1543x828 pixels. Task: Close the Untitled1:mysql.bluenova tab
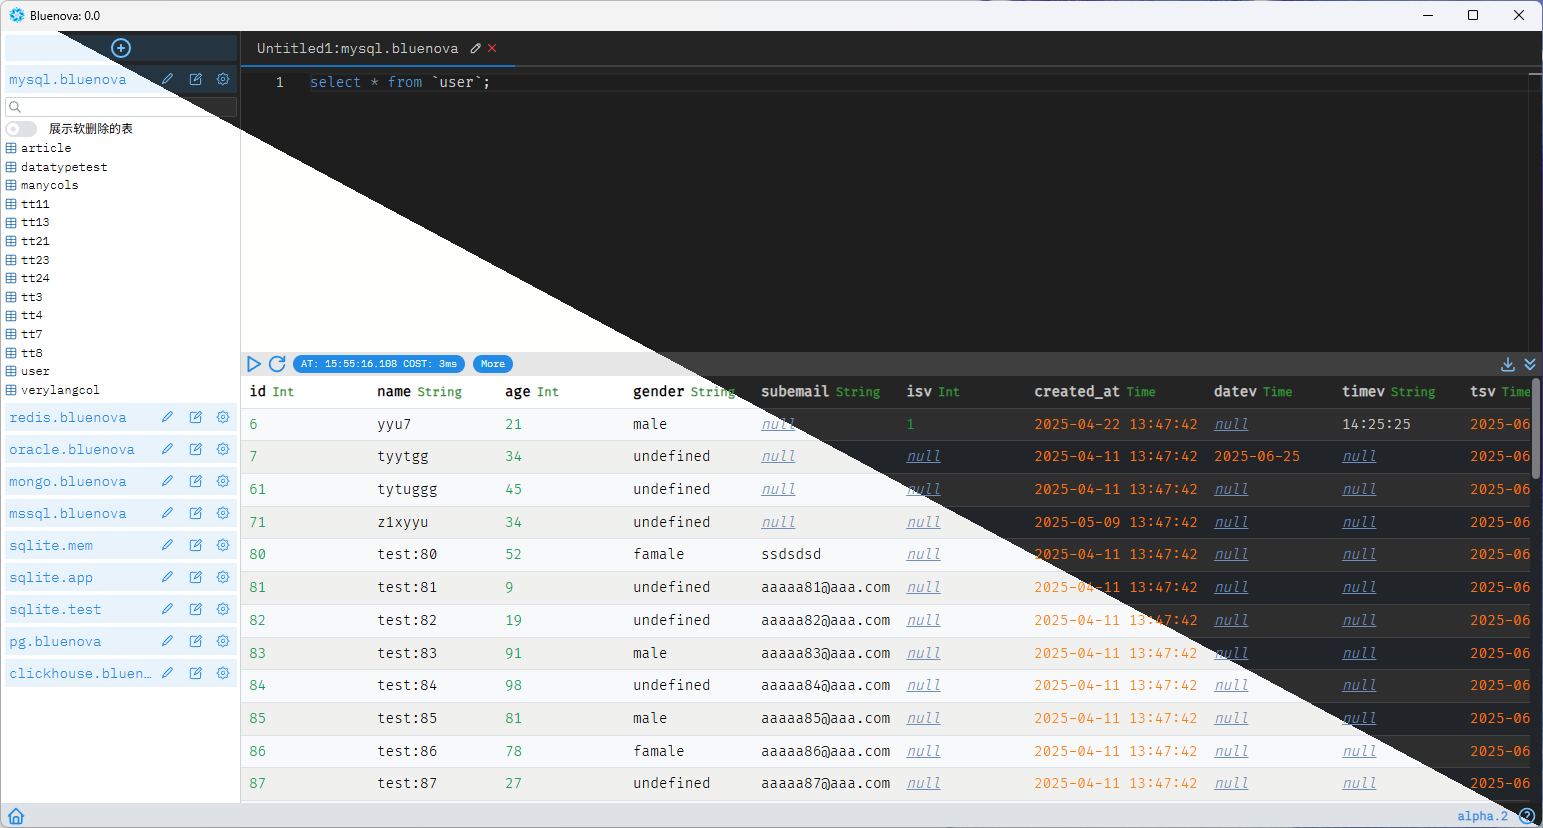coord(492,48)
